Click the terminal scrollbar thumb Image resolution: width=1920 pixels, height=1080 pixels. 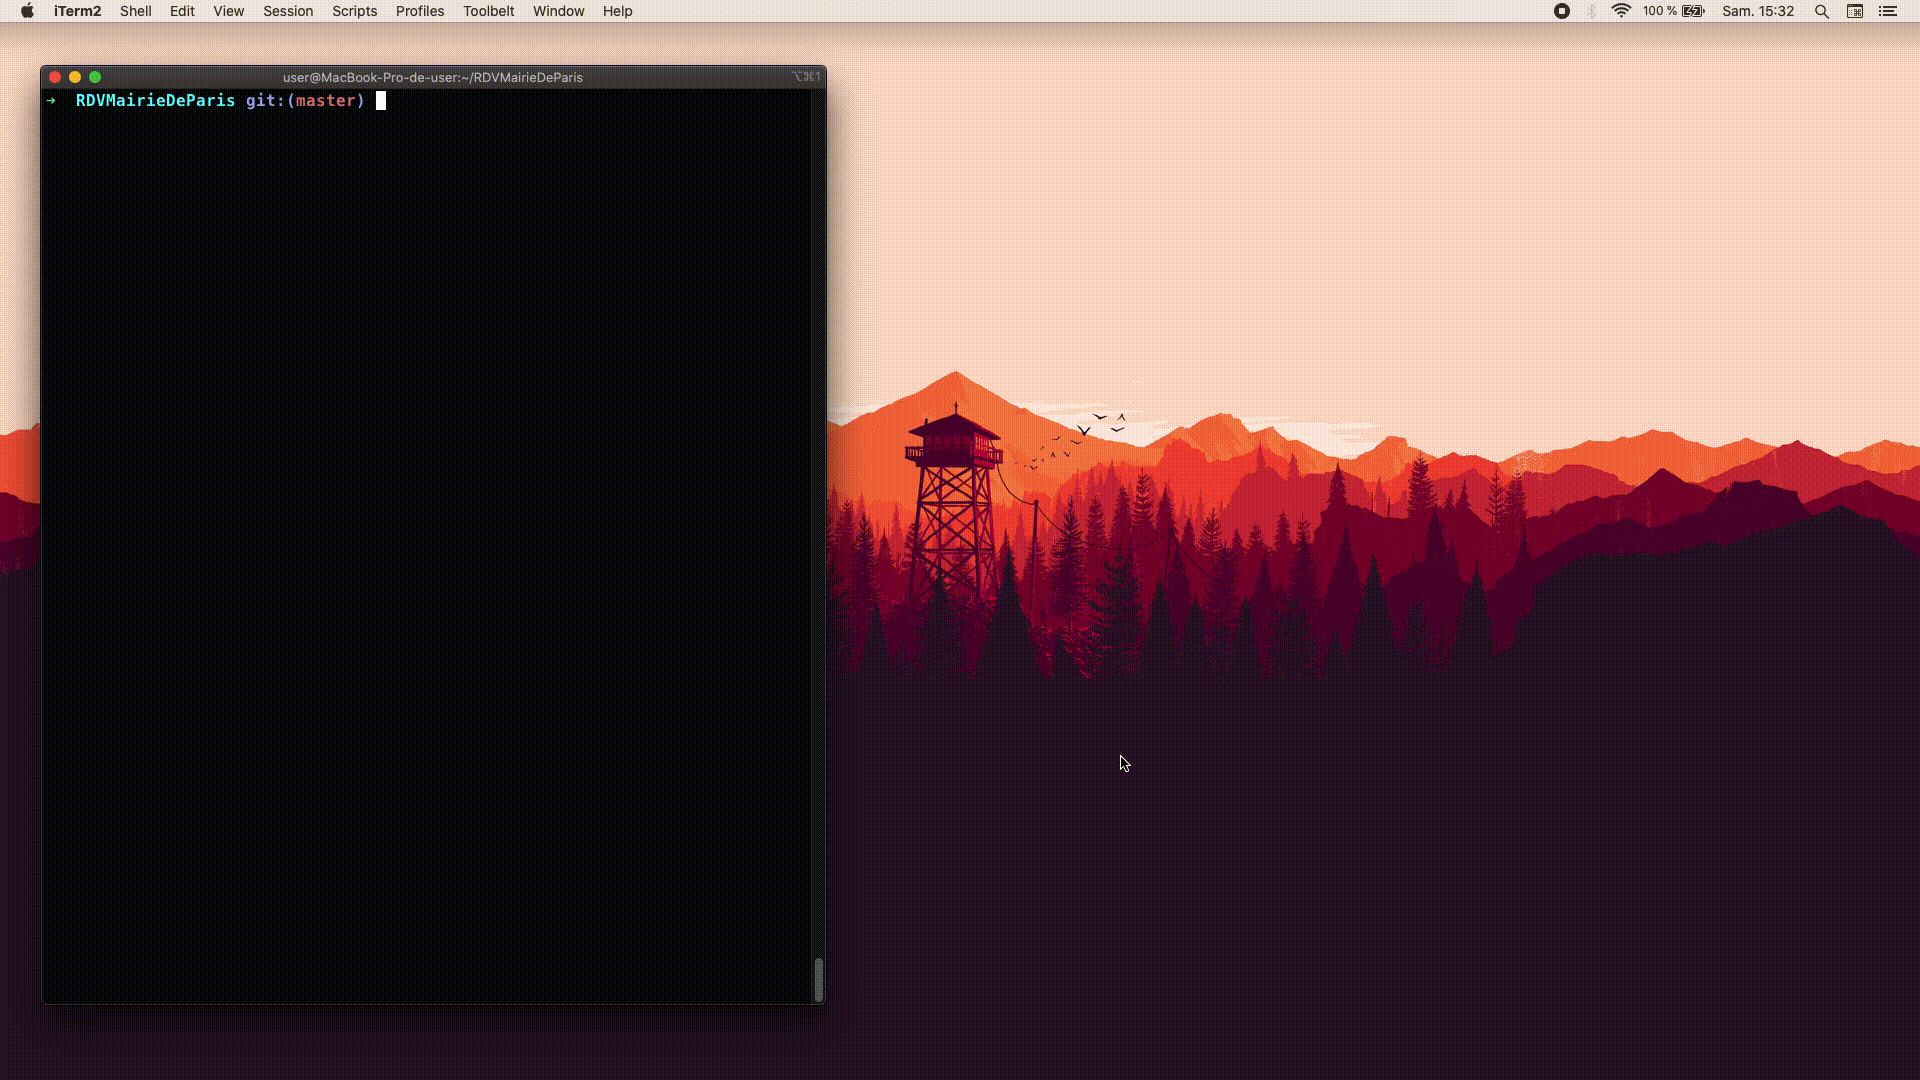click(818, 979)
